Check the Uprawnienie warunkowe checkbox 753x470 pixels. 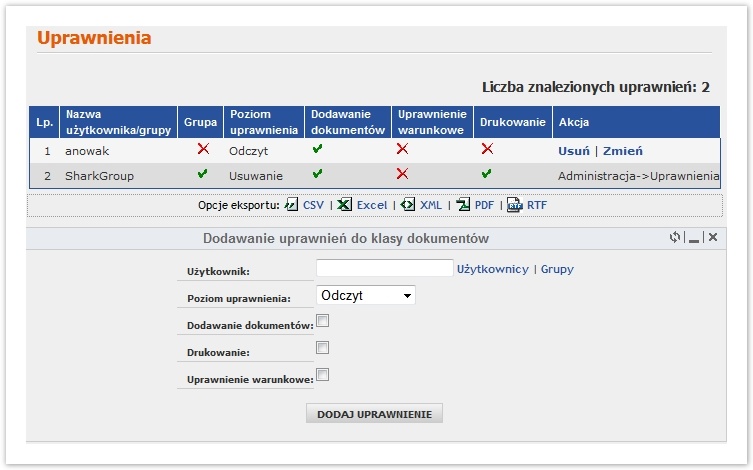coord(323,375)
